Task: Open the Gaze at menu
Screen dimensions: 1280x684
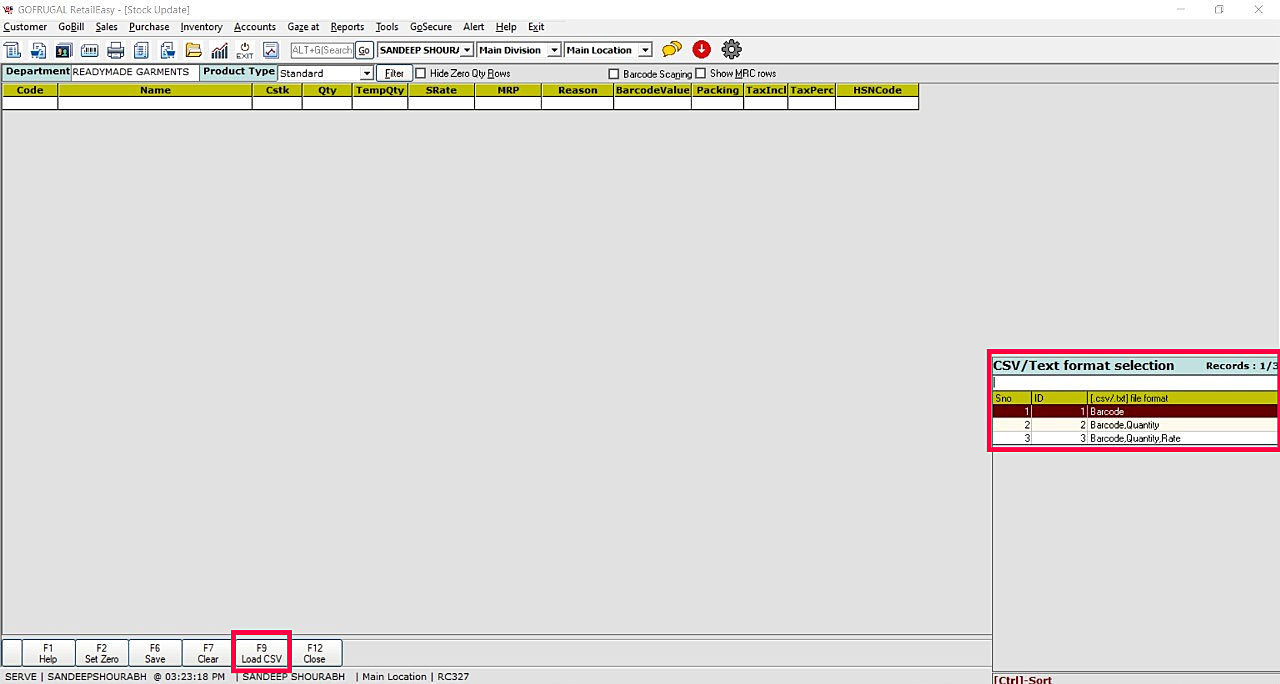Action: 303,27
